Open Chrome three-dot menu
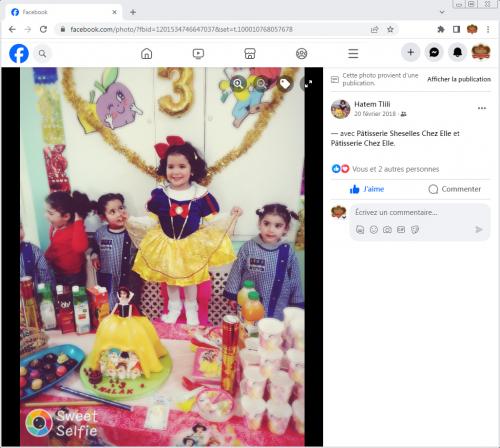 tap(488, 29)
